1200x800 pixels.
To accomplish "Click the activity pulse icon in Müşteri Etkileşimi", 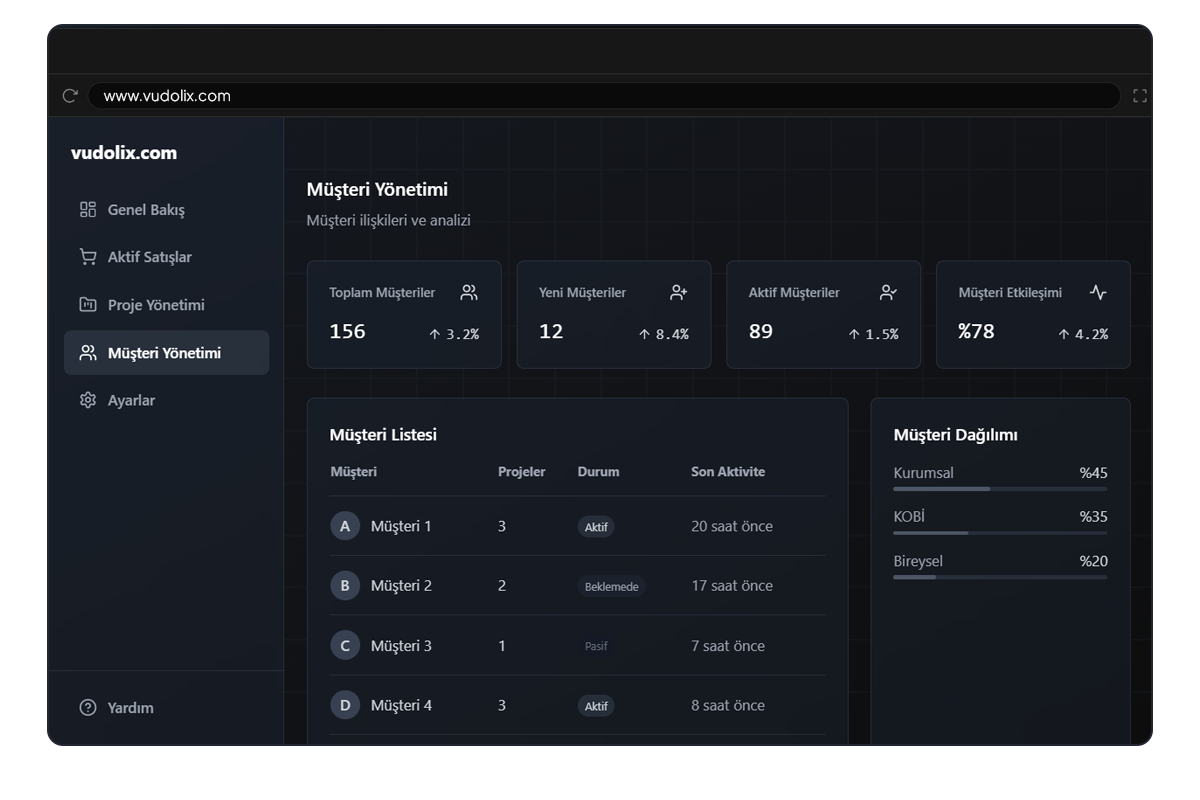I will [1098, 293].
